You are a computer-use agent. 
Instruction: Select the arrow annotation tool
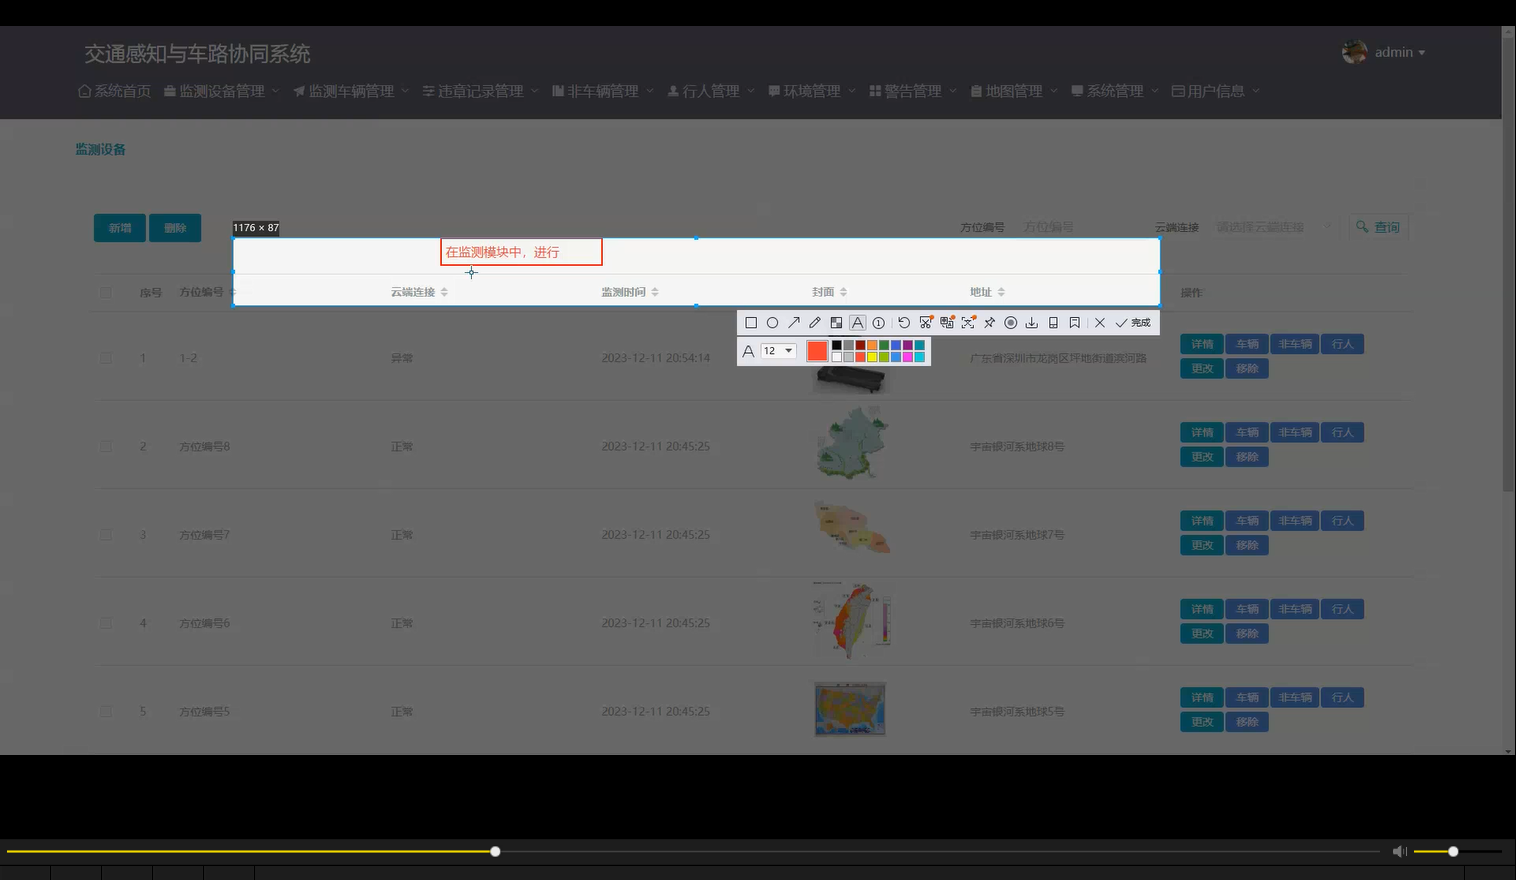pyautogui.click(x=793, y=322)
